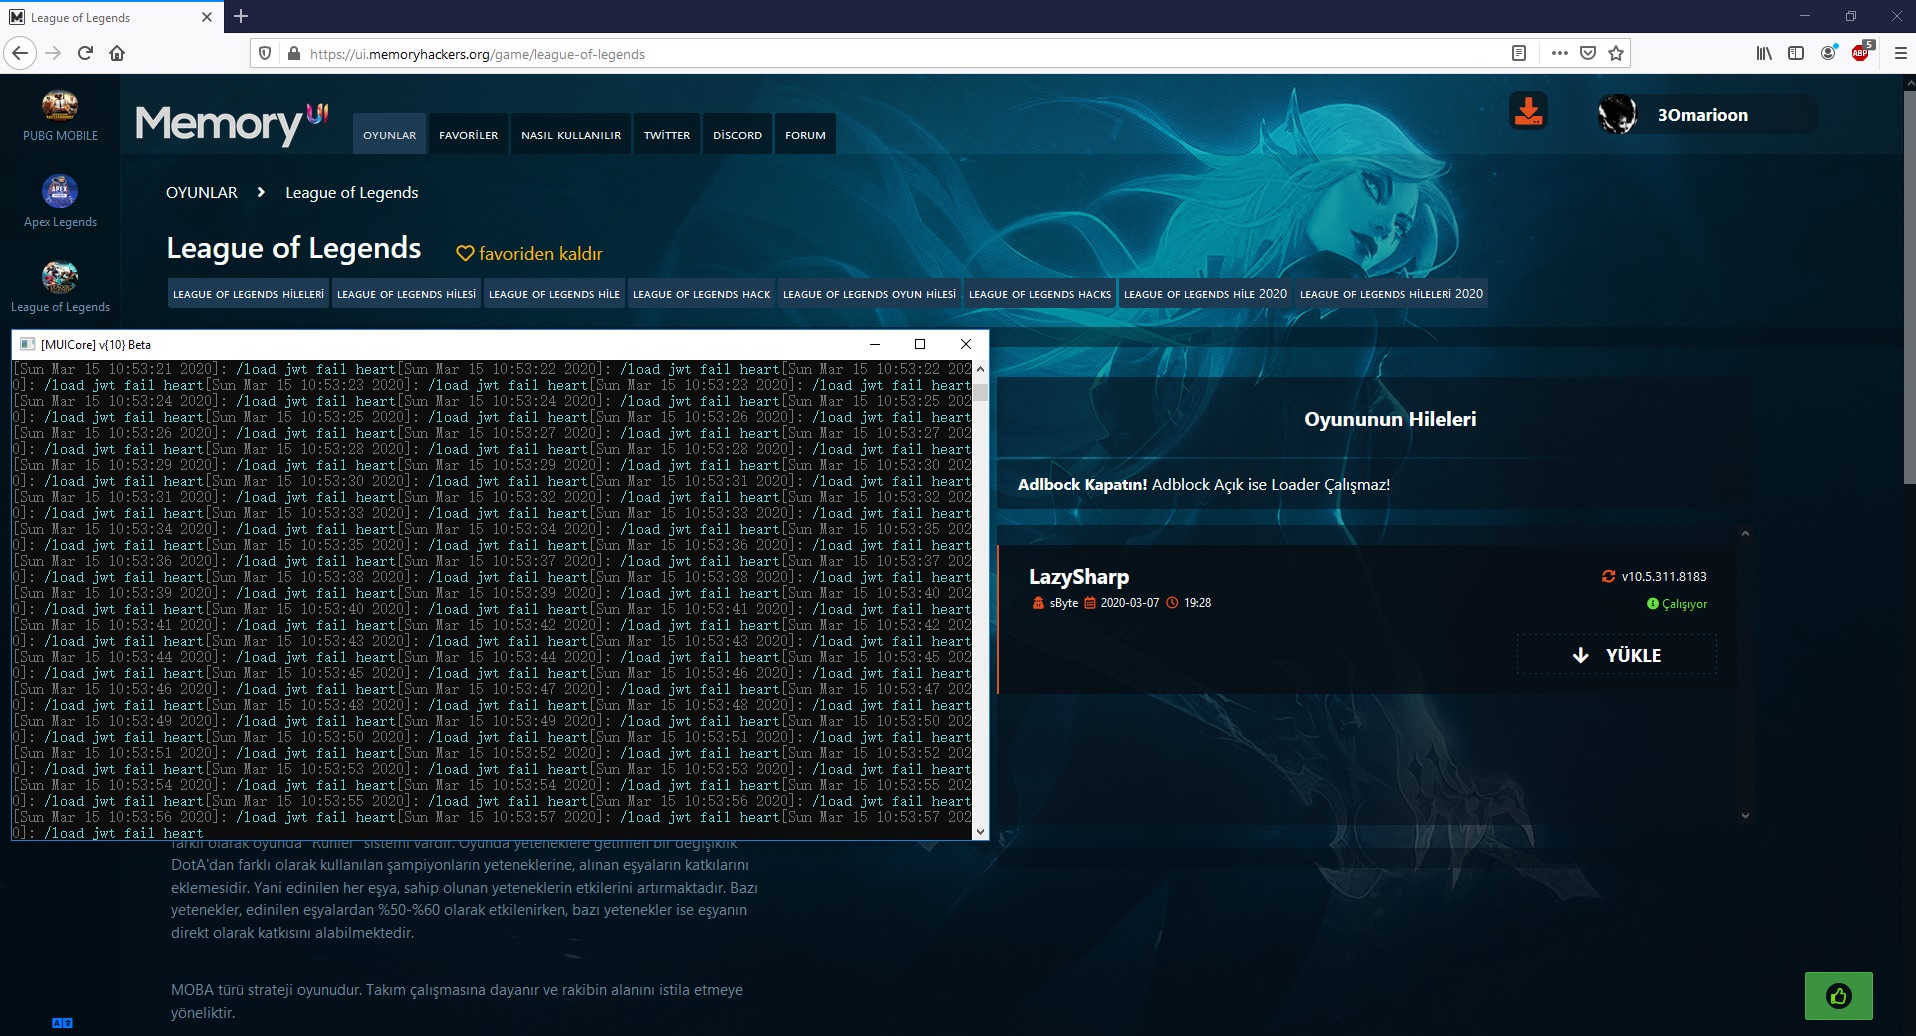Minimize the MUICore console window
The image size is (1916, 1036).
875,344
